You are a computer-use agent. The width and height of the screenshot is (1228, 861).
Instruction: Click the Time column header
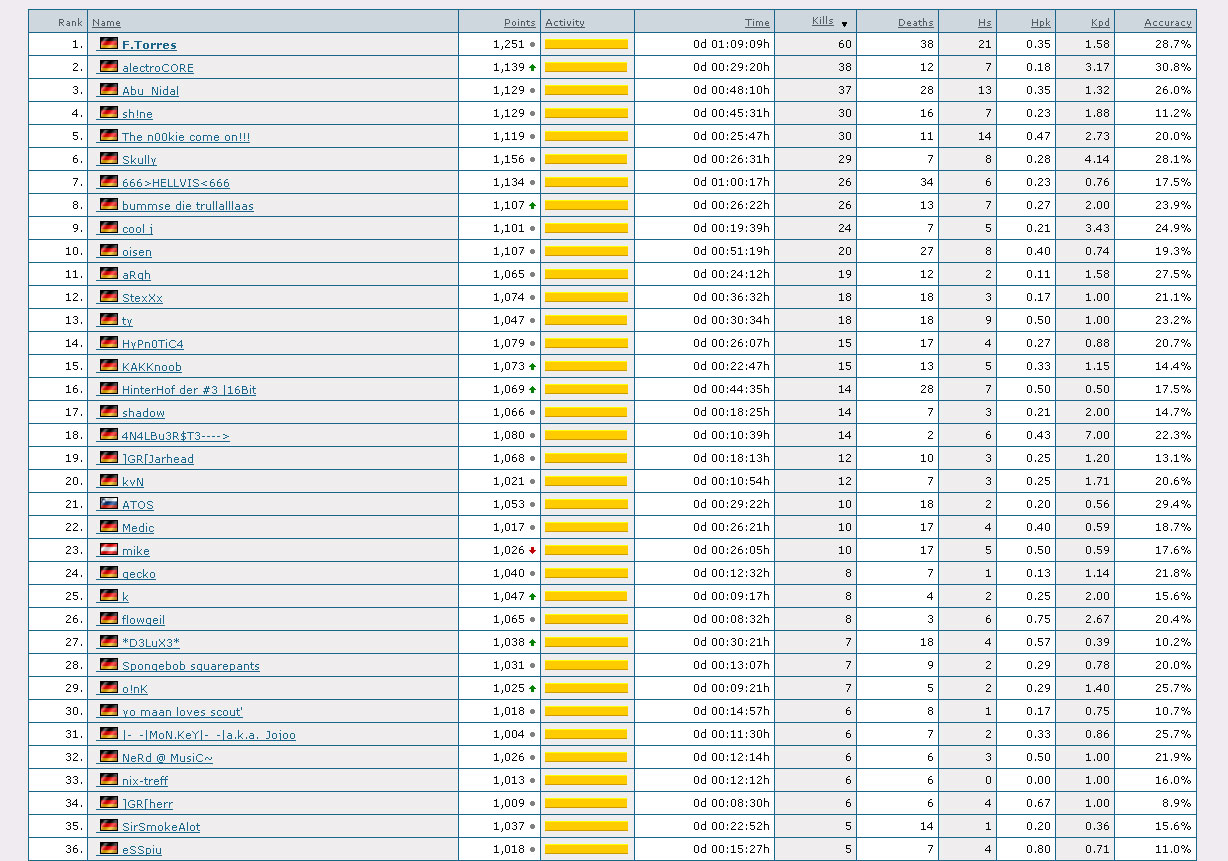click(757, 22)
